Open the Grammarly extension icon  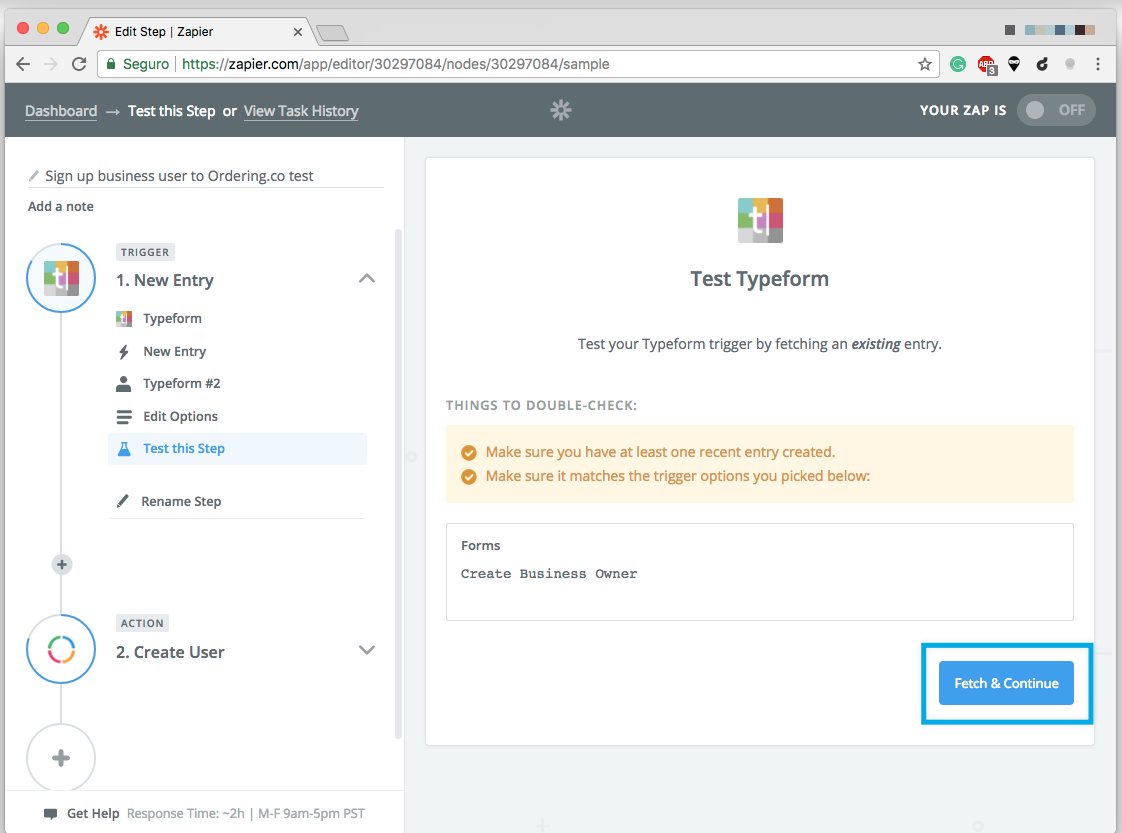click(x=957, y=64)
